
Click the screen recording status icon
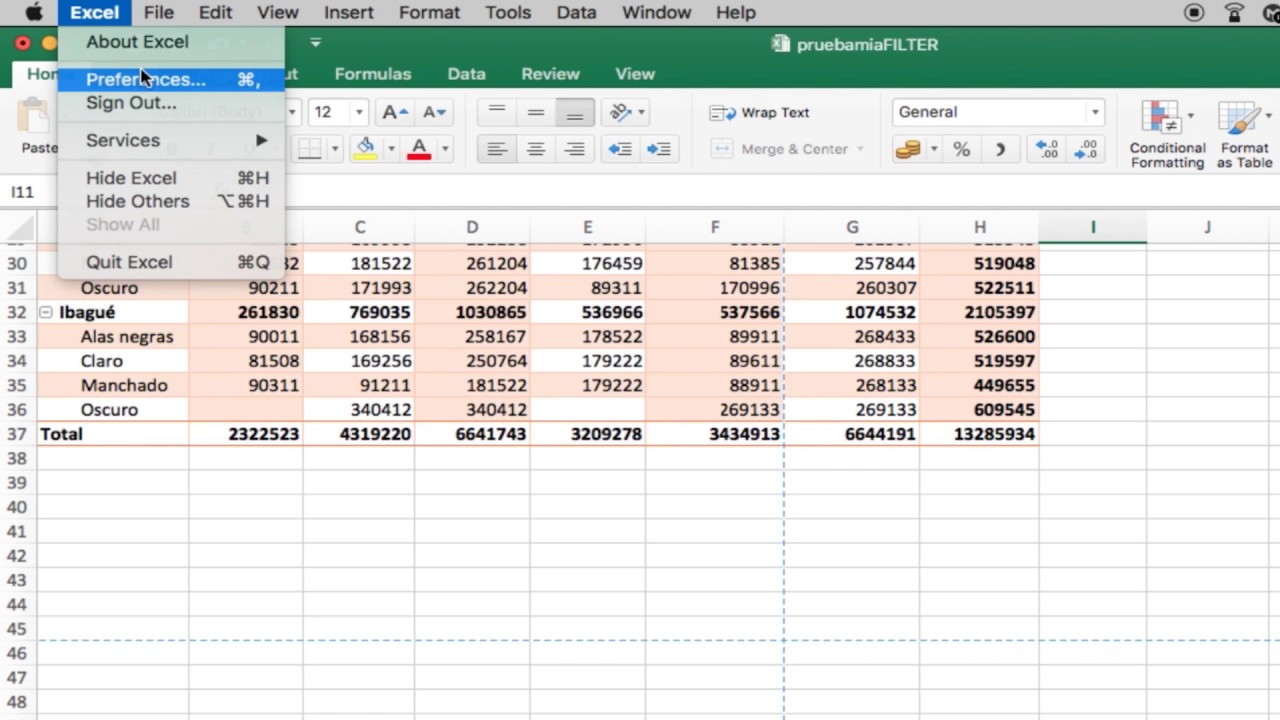(1194, 12)
